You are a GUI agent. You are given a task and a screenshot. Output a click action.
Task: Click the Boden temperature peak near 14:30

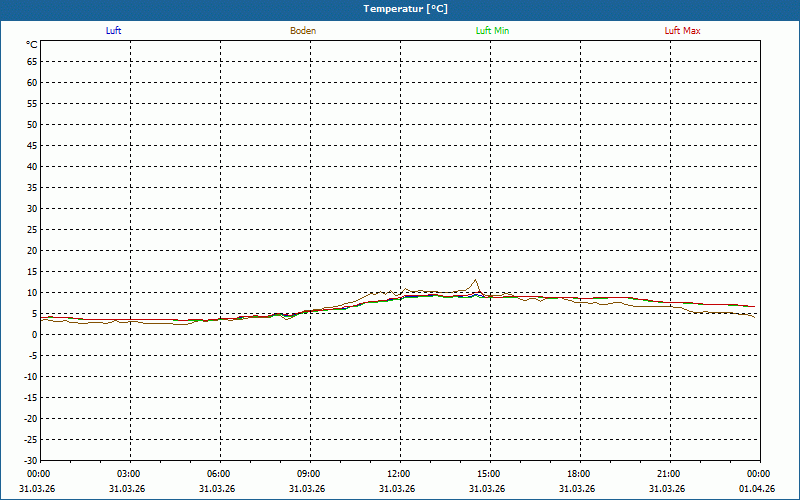pyautogui.click(x=476, y=280)
